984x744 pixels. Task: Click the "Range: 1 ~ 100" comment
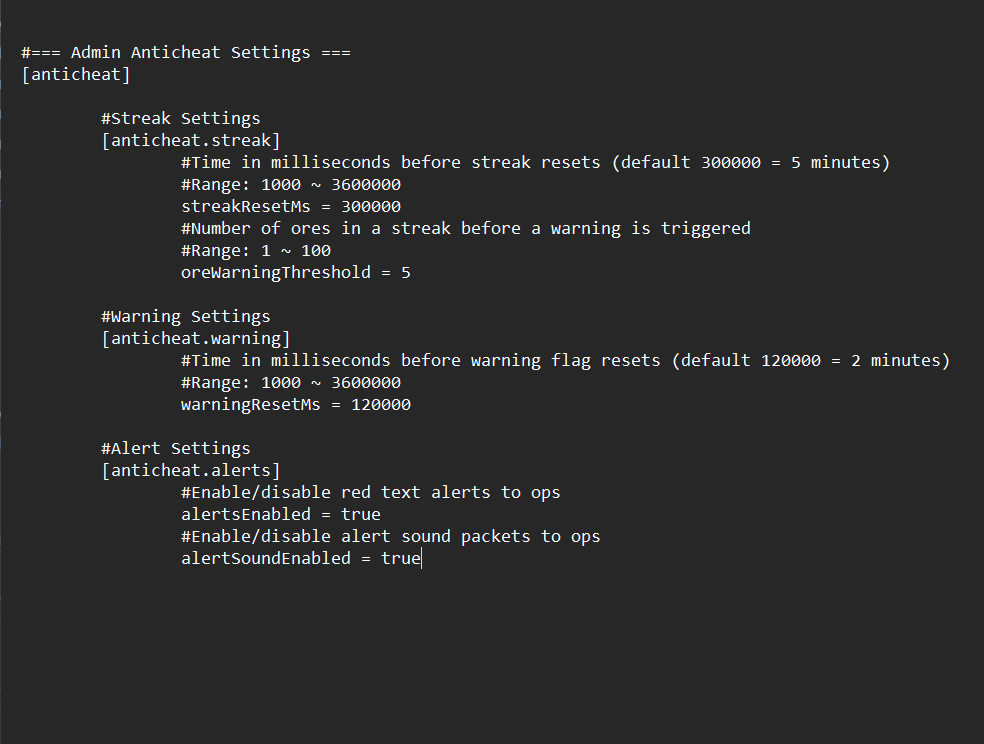pos(255,250)
